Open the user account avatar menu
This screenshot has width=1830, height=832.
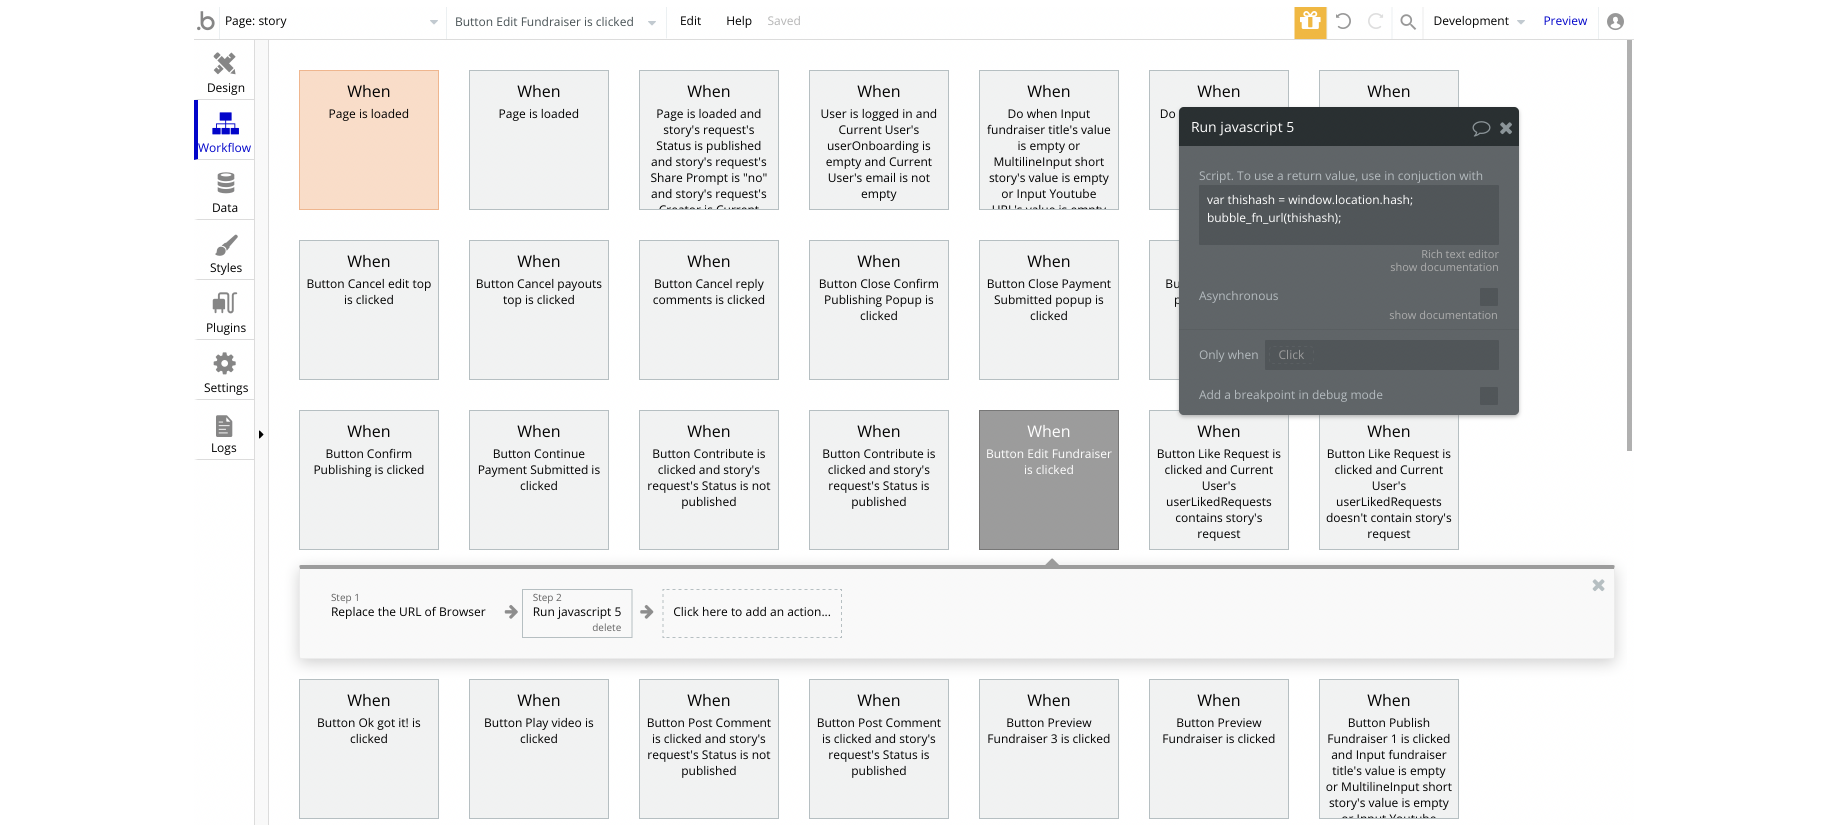pyautogui.click(x=1615, y=21)
